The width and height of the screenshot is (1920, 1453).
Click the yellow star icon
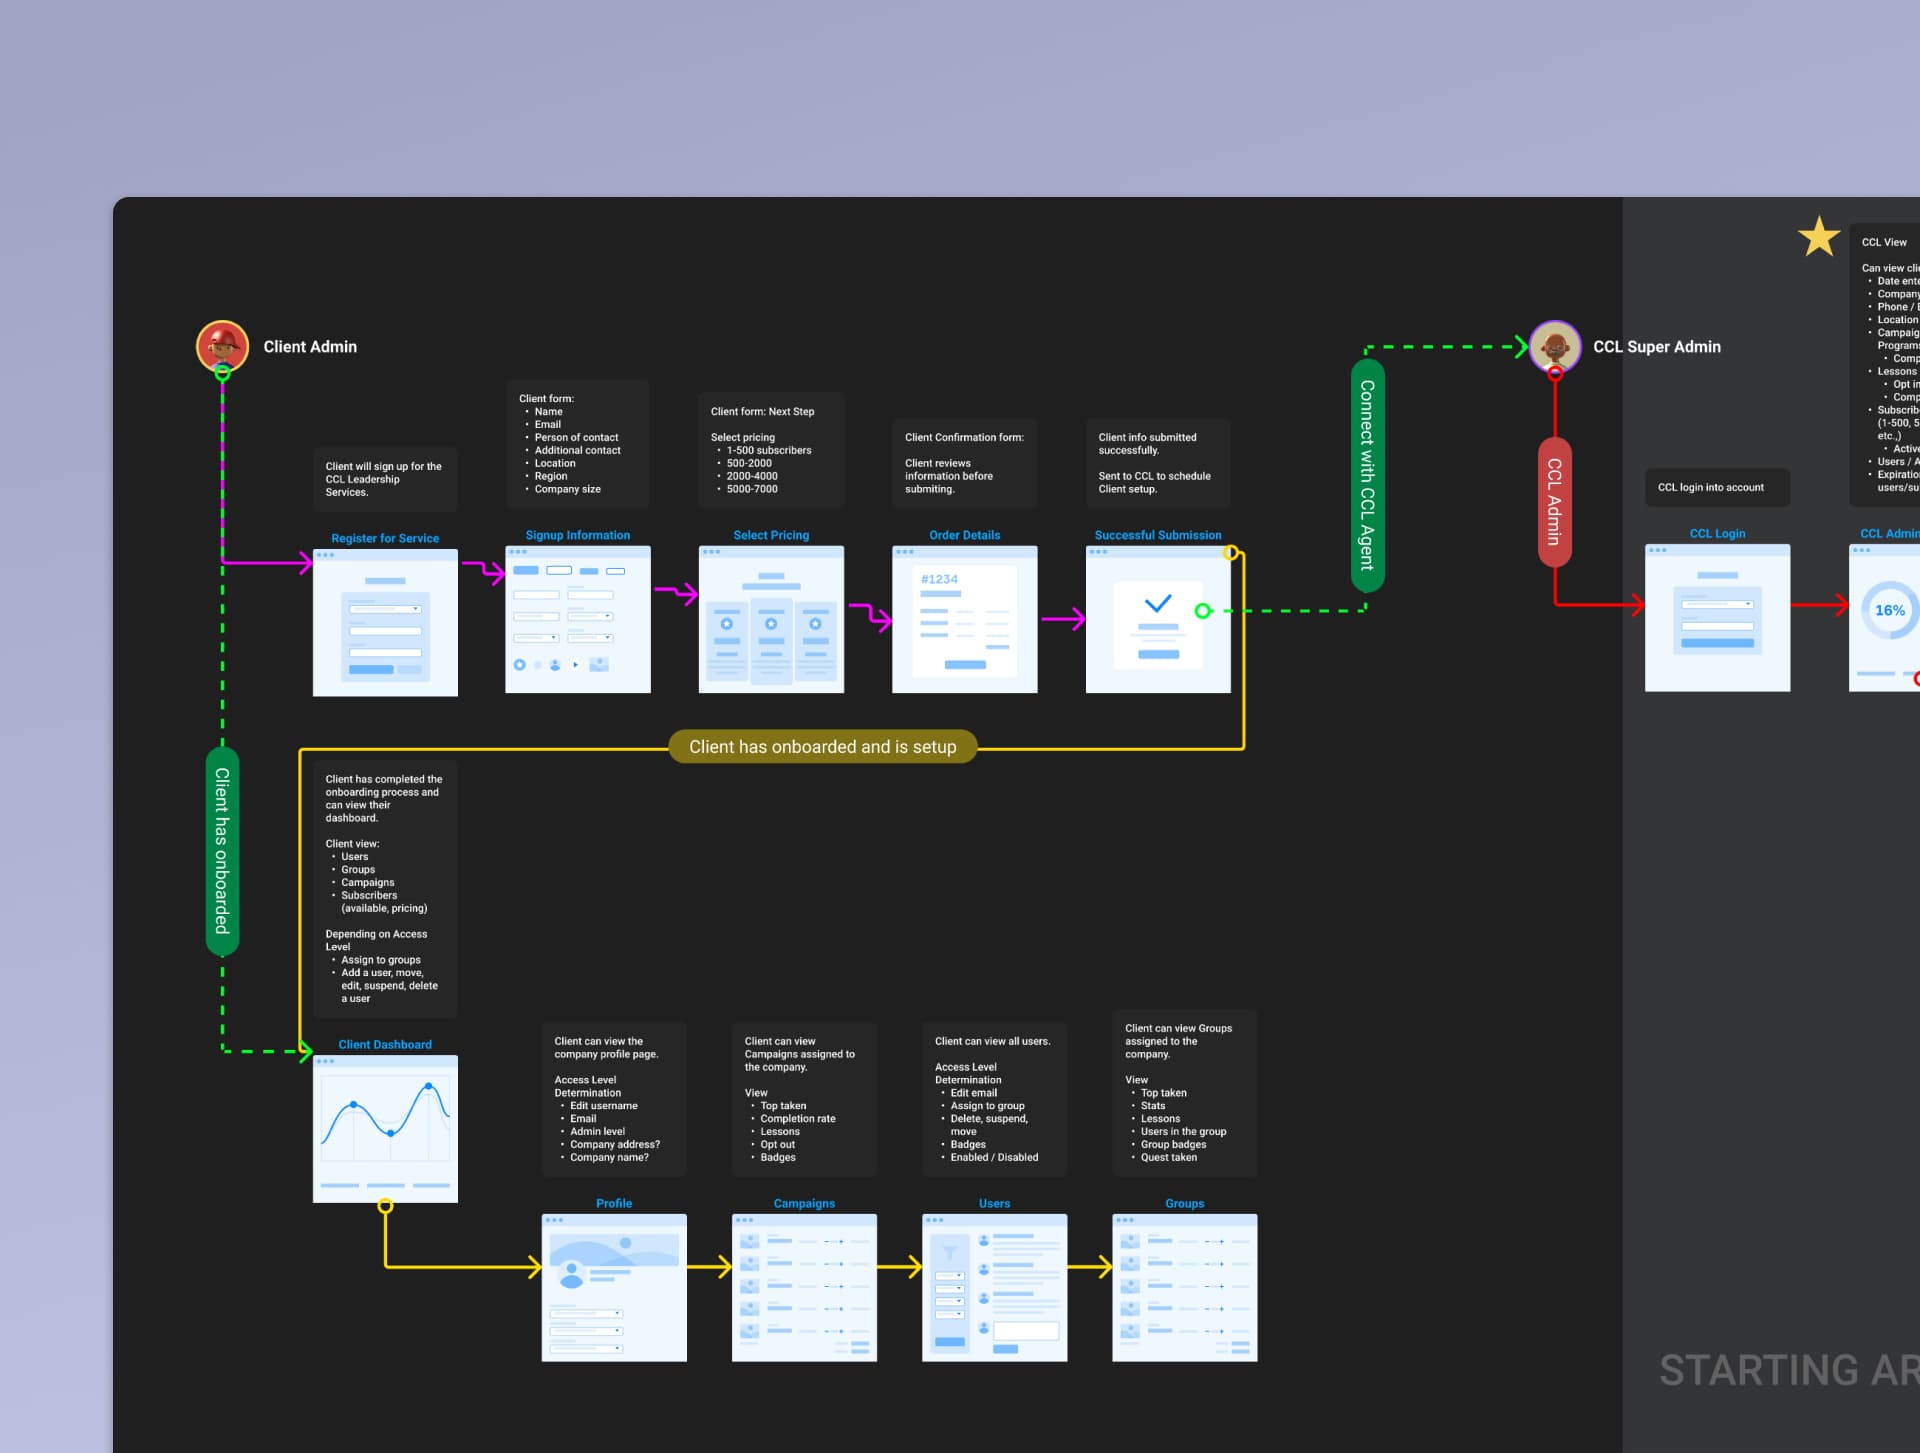point(1818,238)
